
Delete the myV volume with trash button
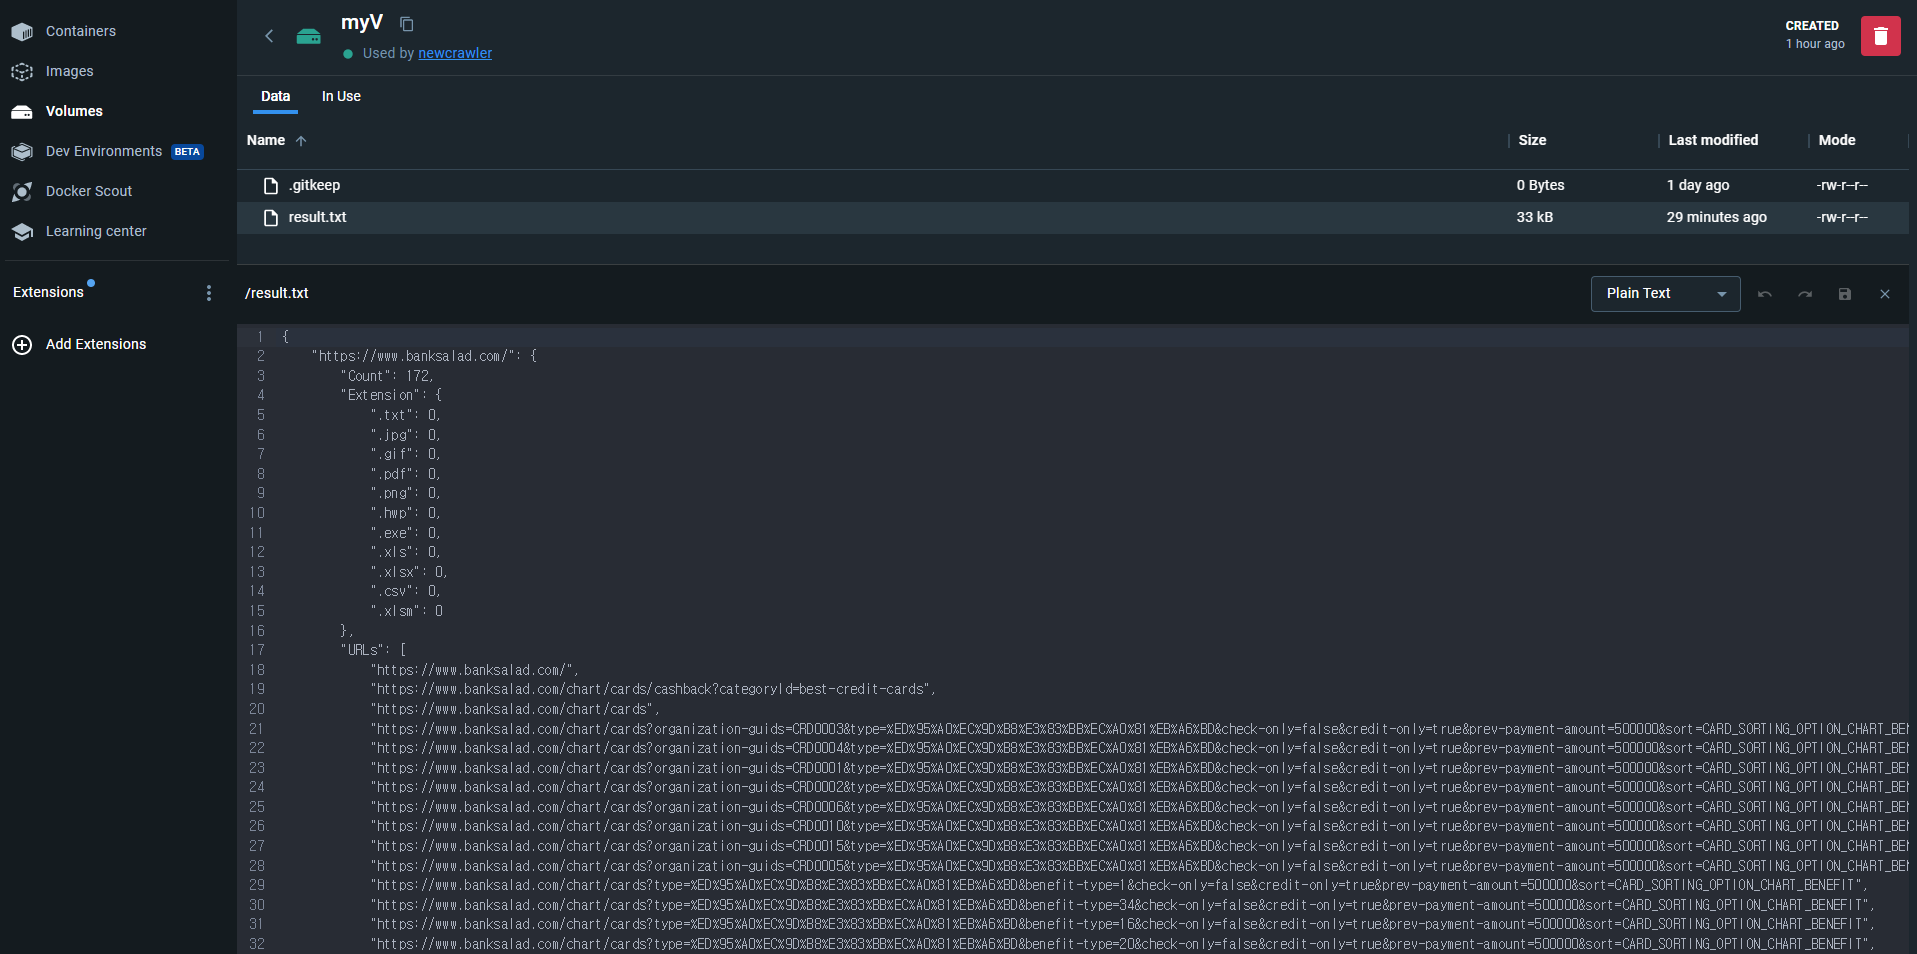[1880, 36]
